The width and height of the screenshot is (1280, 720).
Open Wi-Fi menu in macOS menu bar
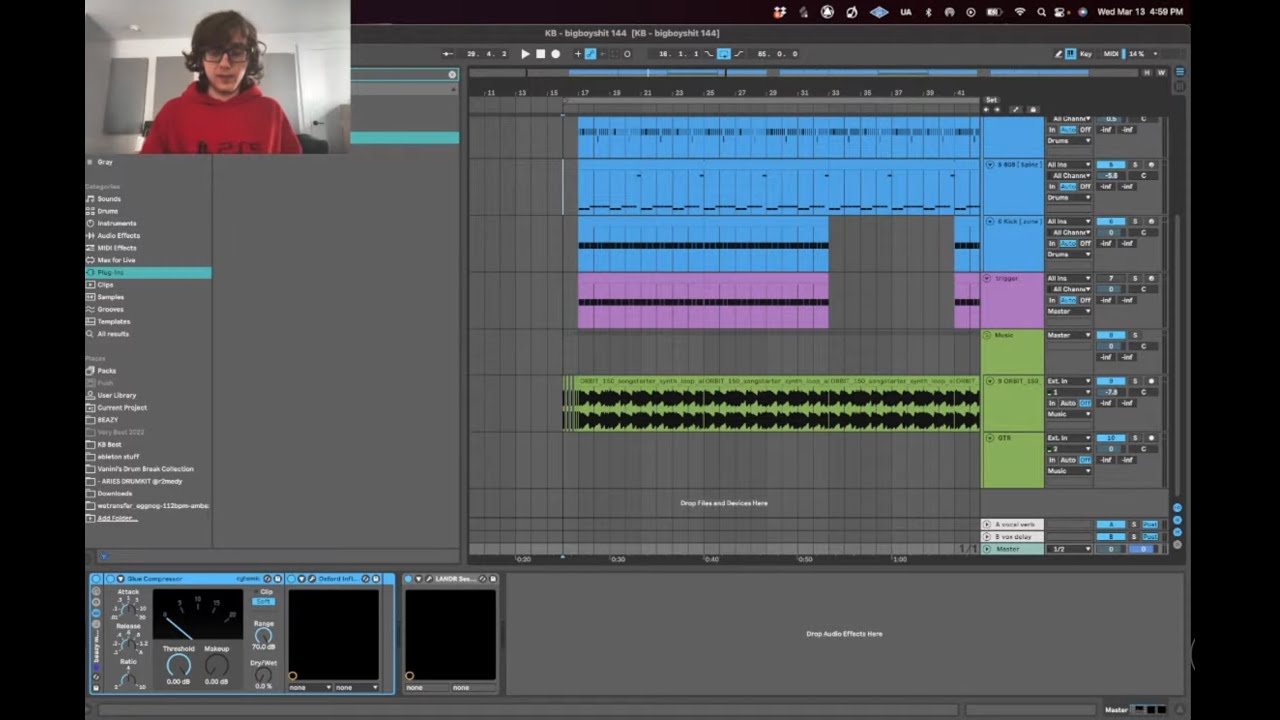point(1020,12)
